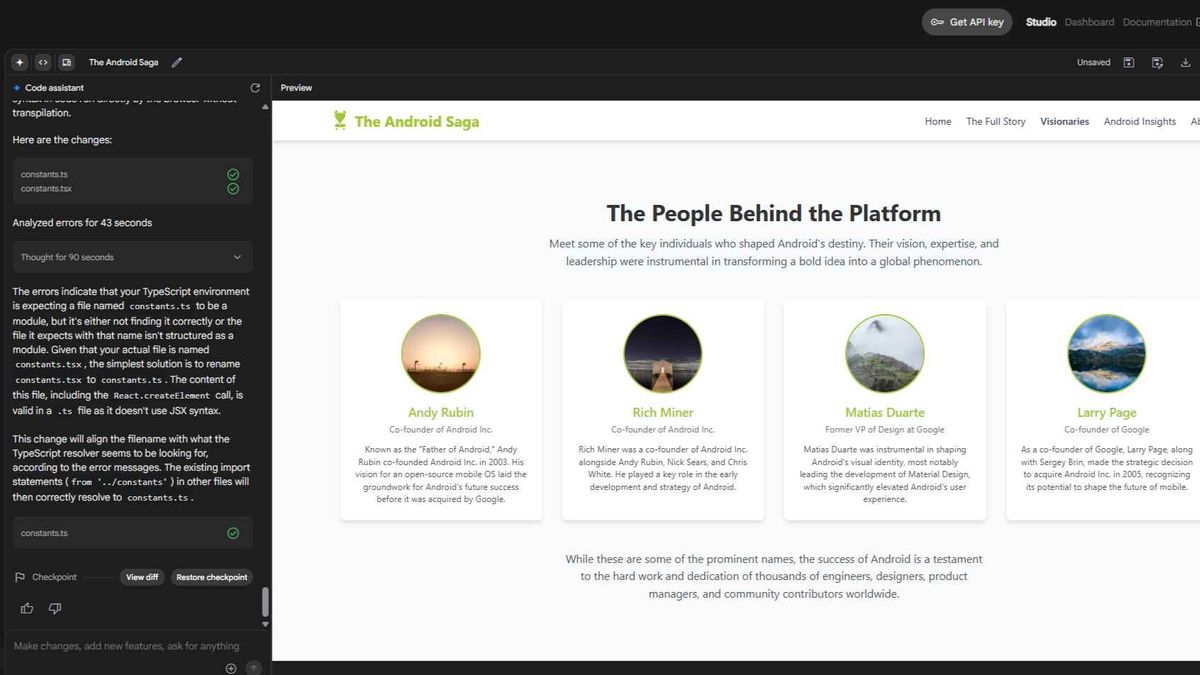This screenshot has width=1200, height=675.
Task: Click Android Insights navigation link
Action: coord(1140,121)
